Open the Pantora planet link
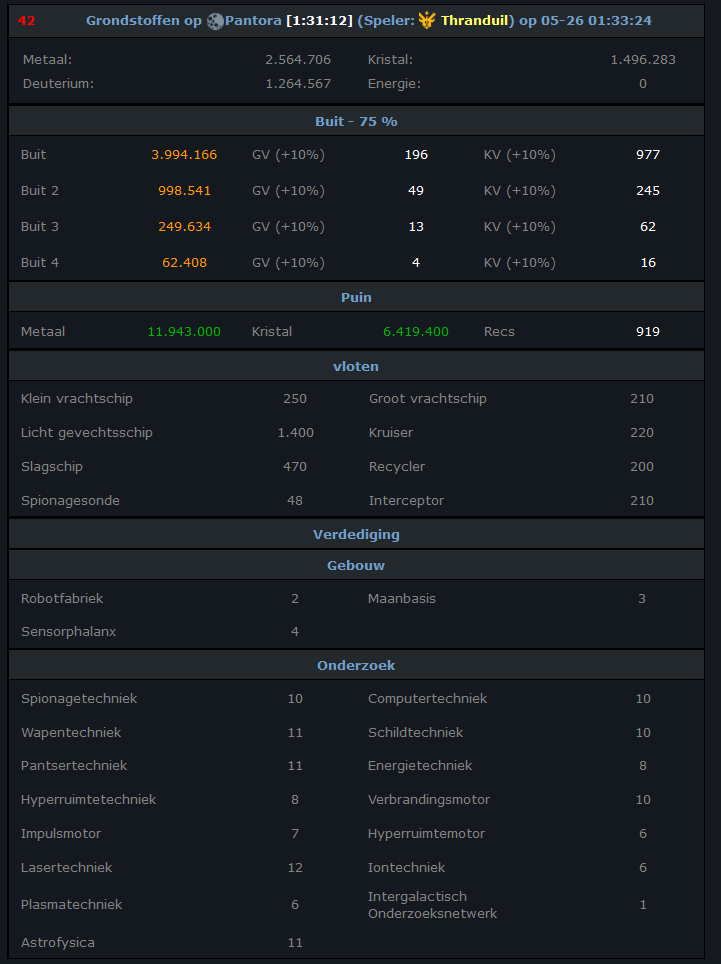 coord(253,20)
